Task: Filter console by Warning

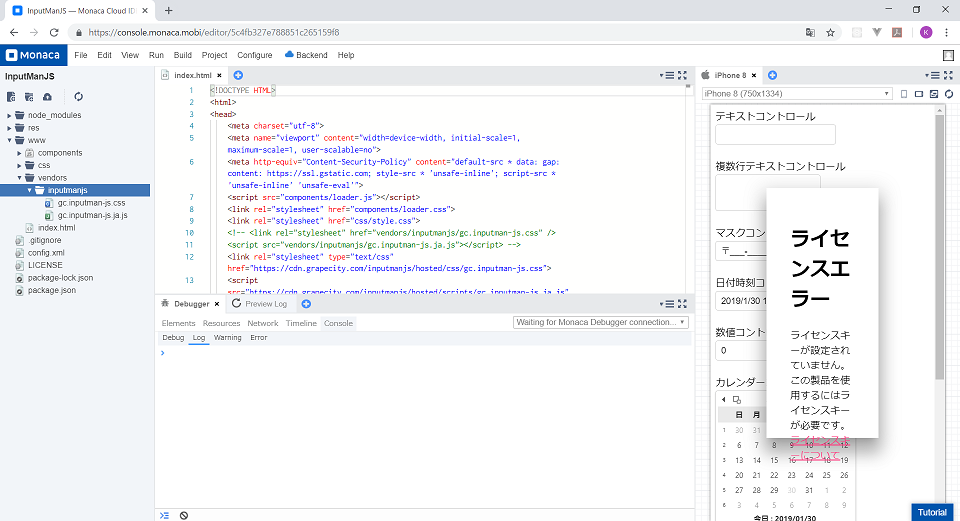Action: coord(227,337)
